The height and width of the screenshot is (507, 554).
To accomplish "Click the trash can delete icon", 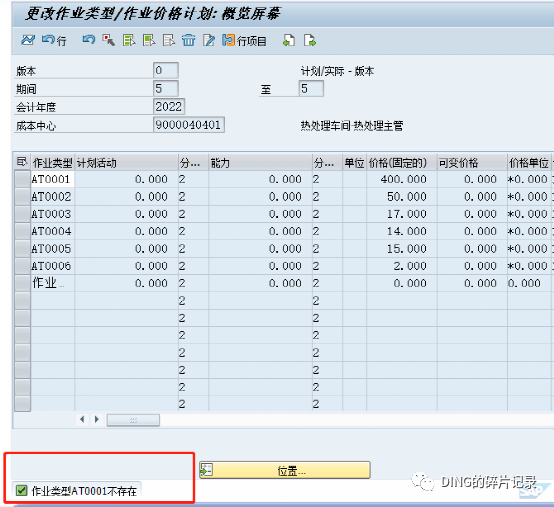I will (x=189, y=40).
